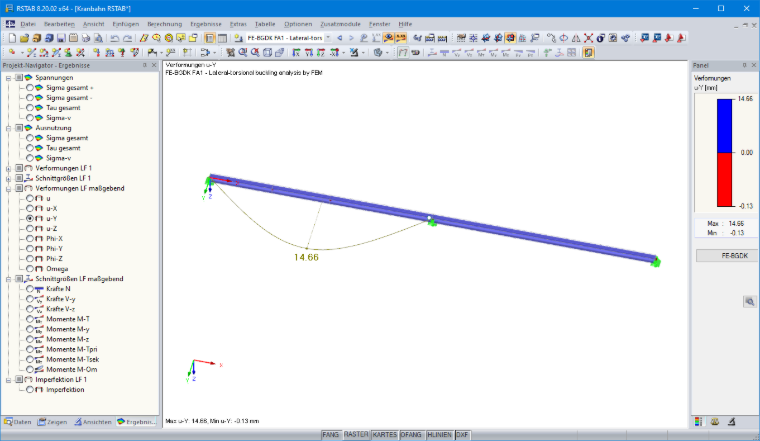The height and width of the screenshot is (441, 760).
Task: Select Momente M-y radio button
Action: coord(30,329)
